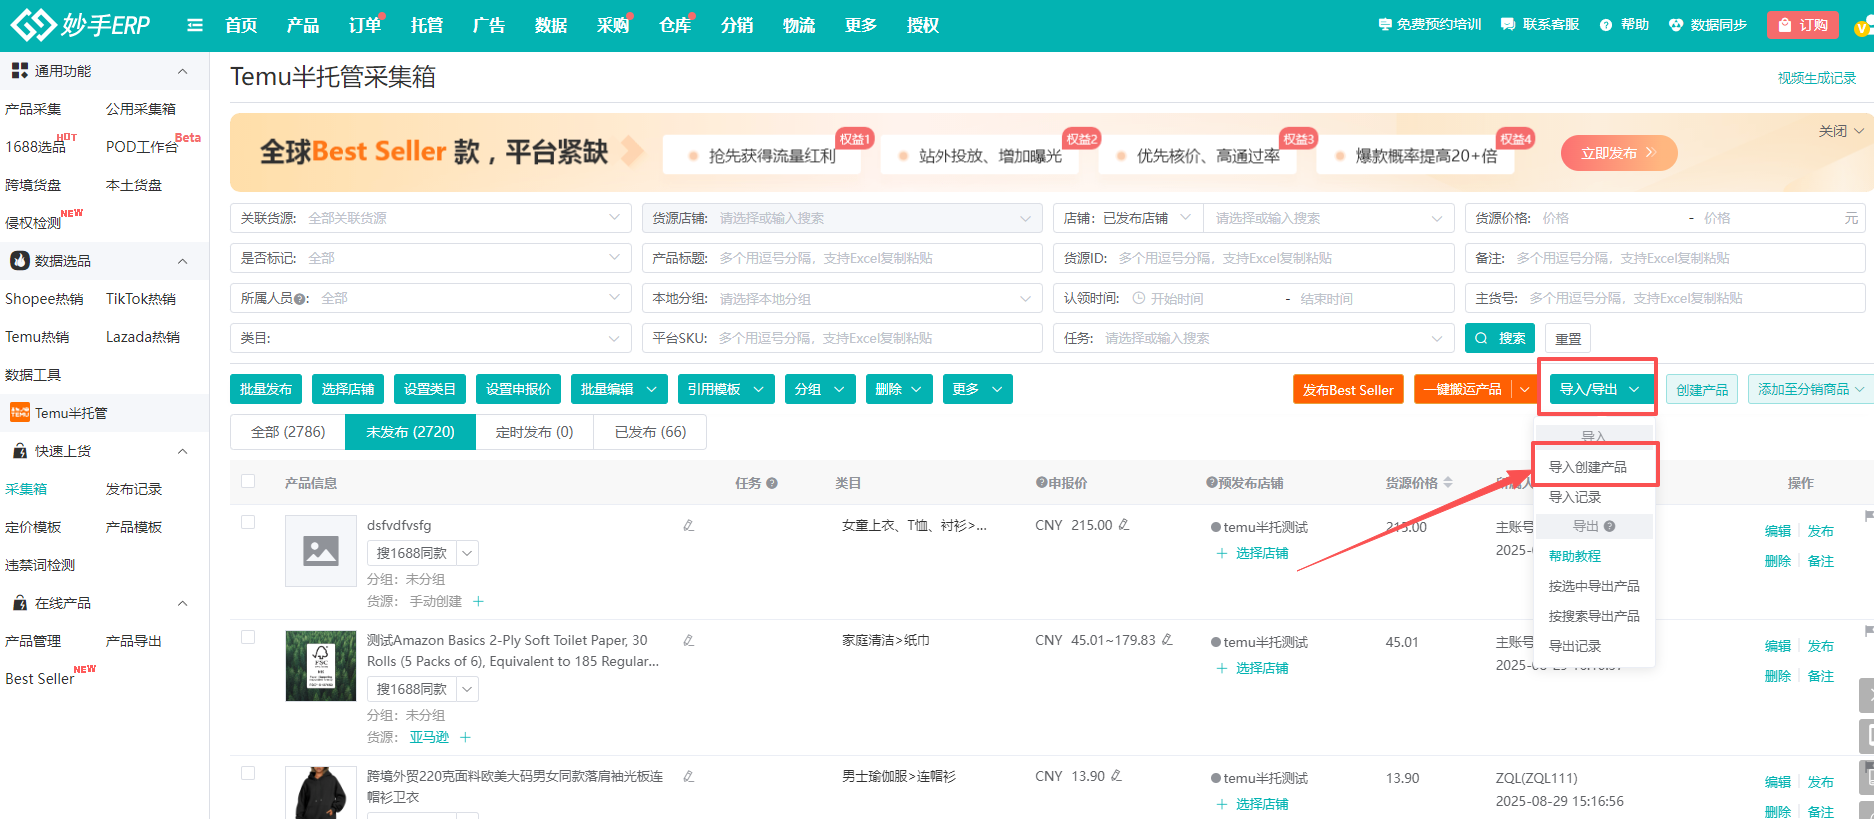
Task: Open the 所属人员 dropdown
Action: coord(431,298)
